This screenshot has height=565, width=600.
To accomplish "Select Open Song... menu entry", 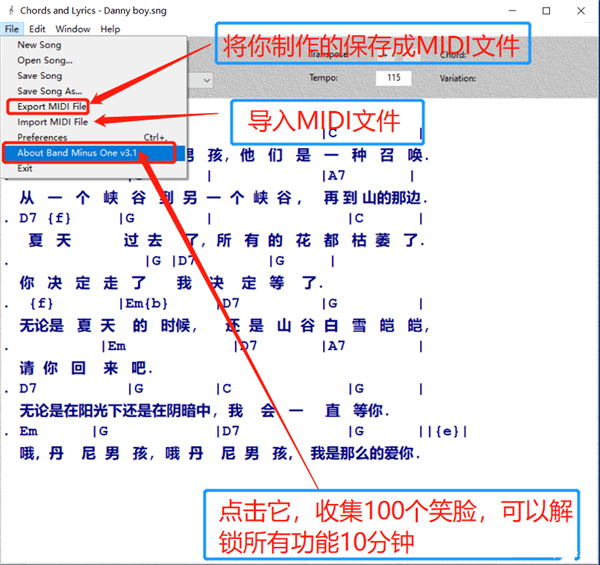I will 45,60.
